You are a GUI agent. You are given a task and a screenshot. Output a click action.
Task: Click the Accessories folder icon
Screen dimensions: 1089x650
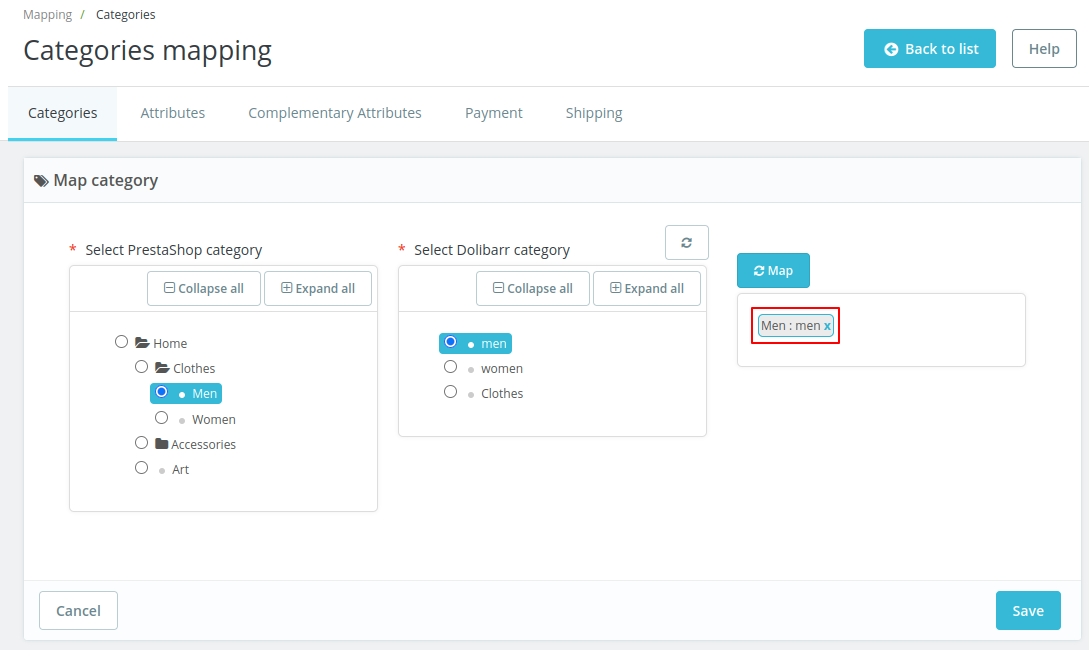[x=161, y=444]
